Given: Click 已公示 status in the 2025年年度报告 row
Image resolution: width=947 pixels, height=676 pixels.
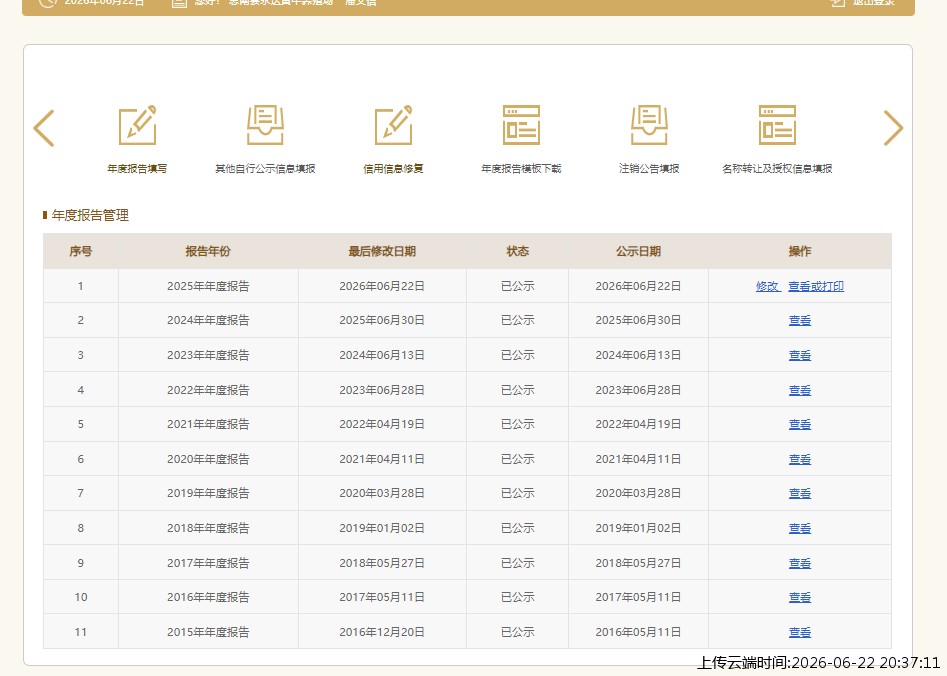Looking at the screenshot, I should click(518, 286).
